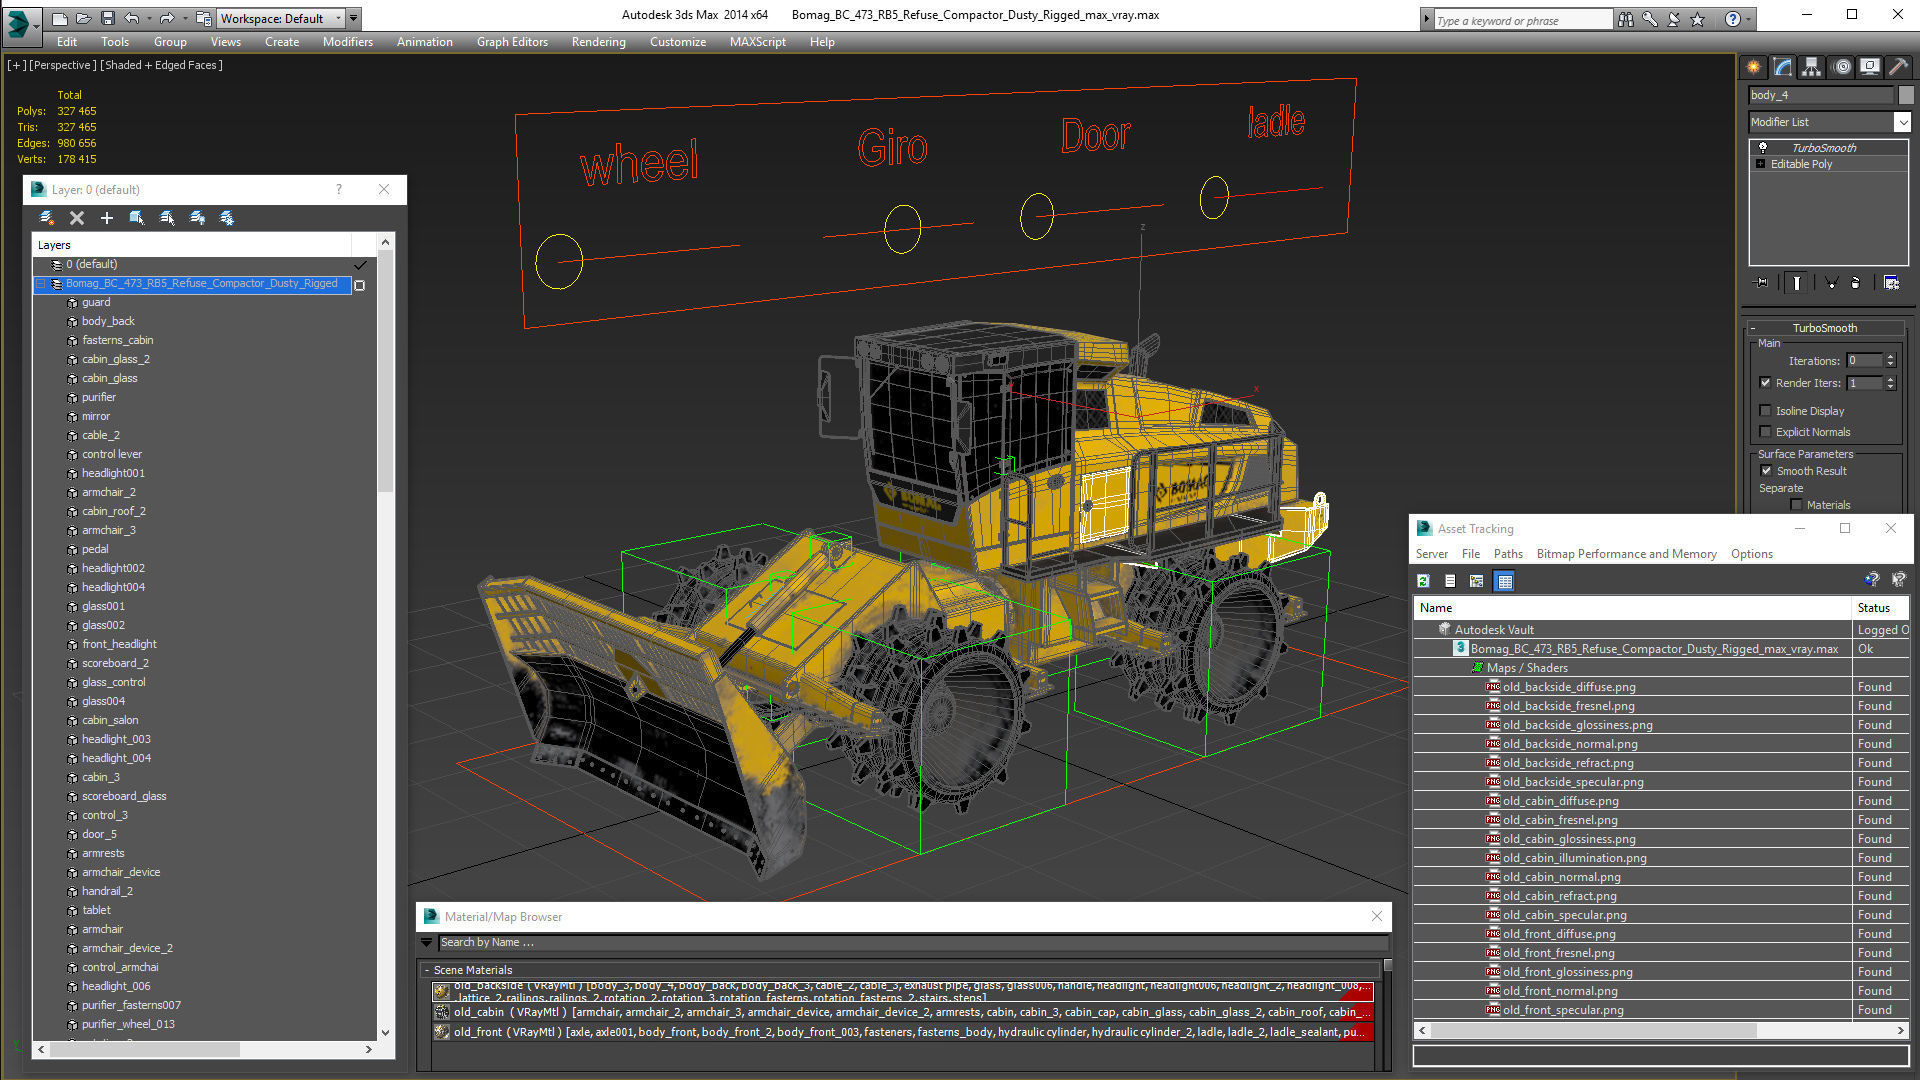Click the New Scene toolbar icon
This screenshot has width=1920, height=1080.
coord(60,18)
